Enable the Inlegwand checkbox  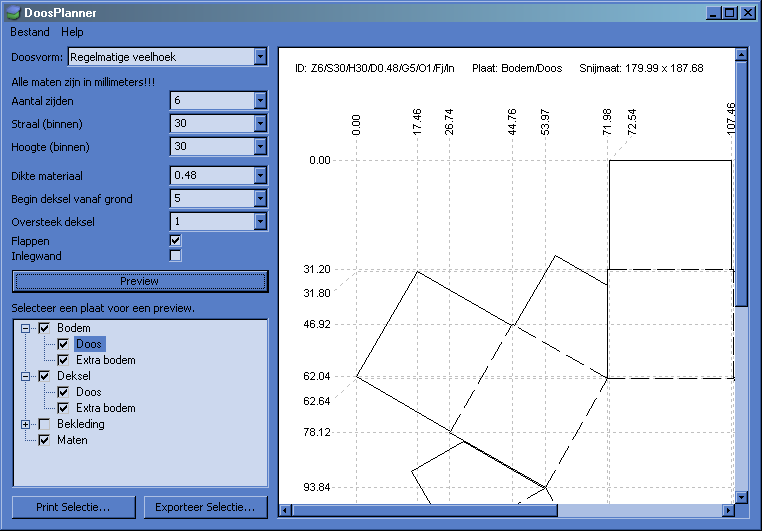(x=175, y=256)
